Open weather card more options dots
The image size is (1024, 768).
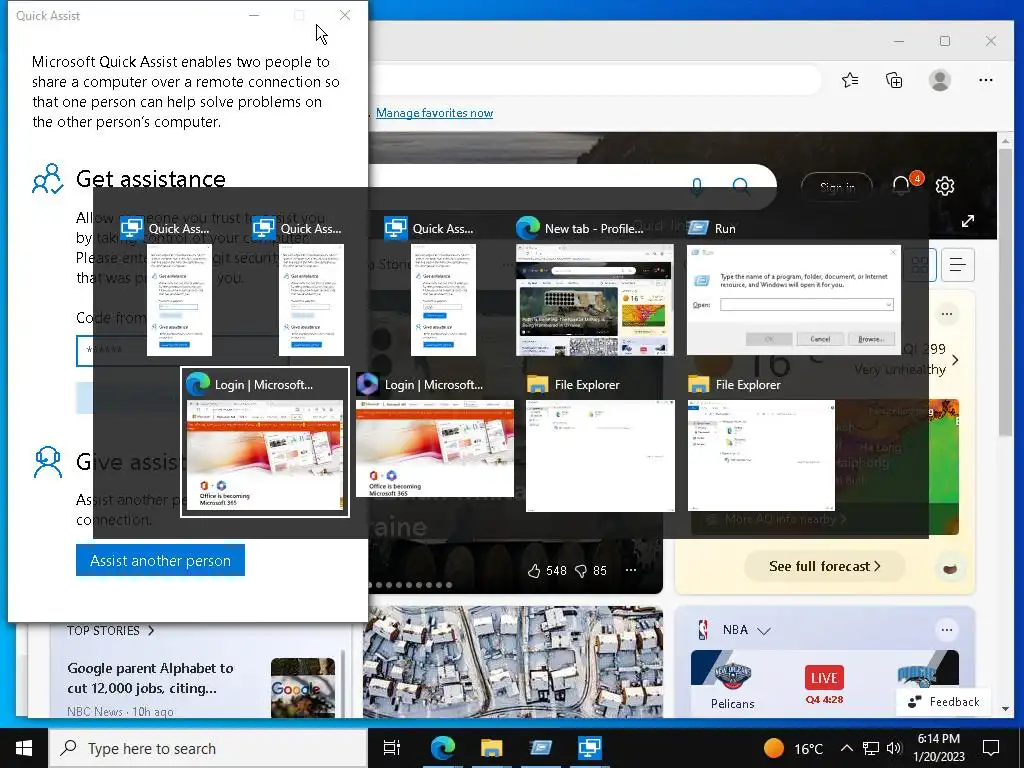947,314
